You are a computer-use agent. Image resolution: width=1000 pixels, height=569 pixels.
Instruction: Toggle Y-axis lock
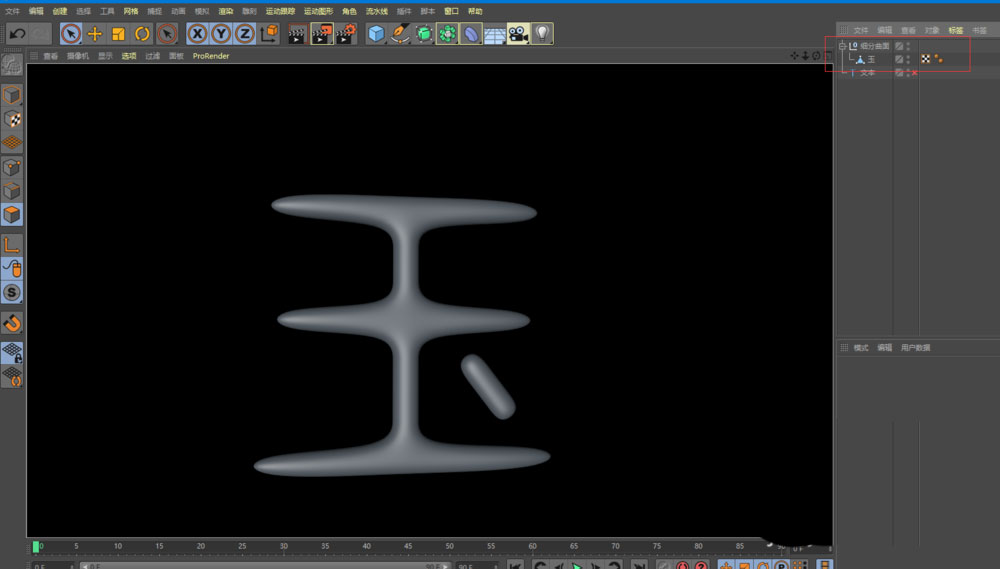pos(221,34)
